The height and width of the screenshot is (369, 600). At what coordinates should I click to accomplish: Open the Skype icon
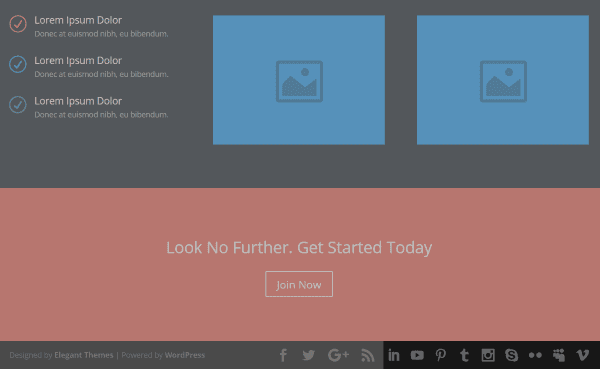pyautogui.click(x=512, y=355)
